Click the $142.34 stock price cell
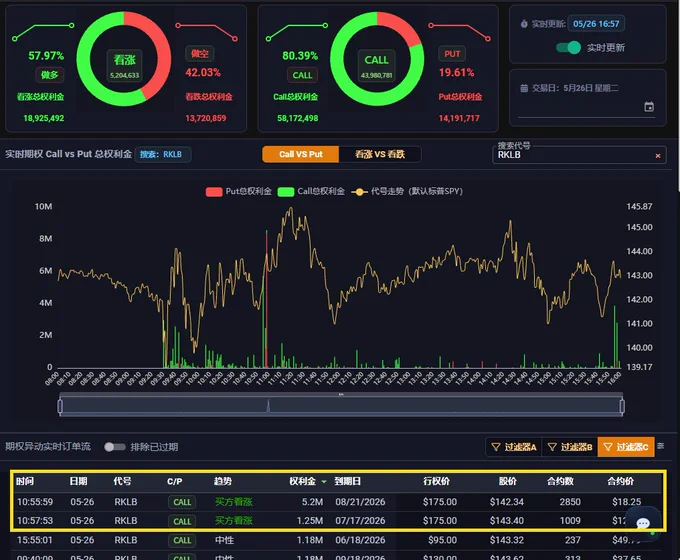This screenshot has width=680, height=560. 507,502
